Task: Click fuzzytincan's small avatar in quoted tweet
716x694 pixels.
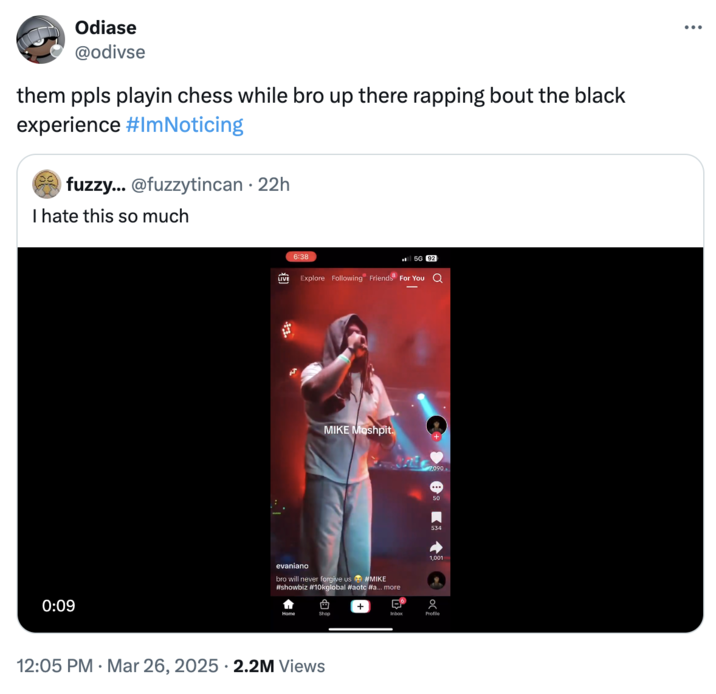Action: pyautogui.click(x=46, y=184)
